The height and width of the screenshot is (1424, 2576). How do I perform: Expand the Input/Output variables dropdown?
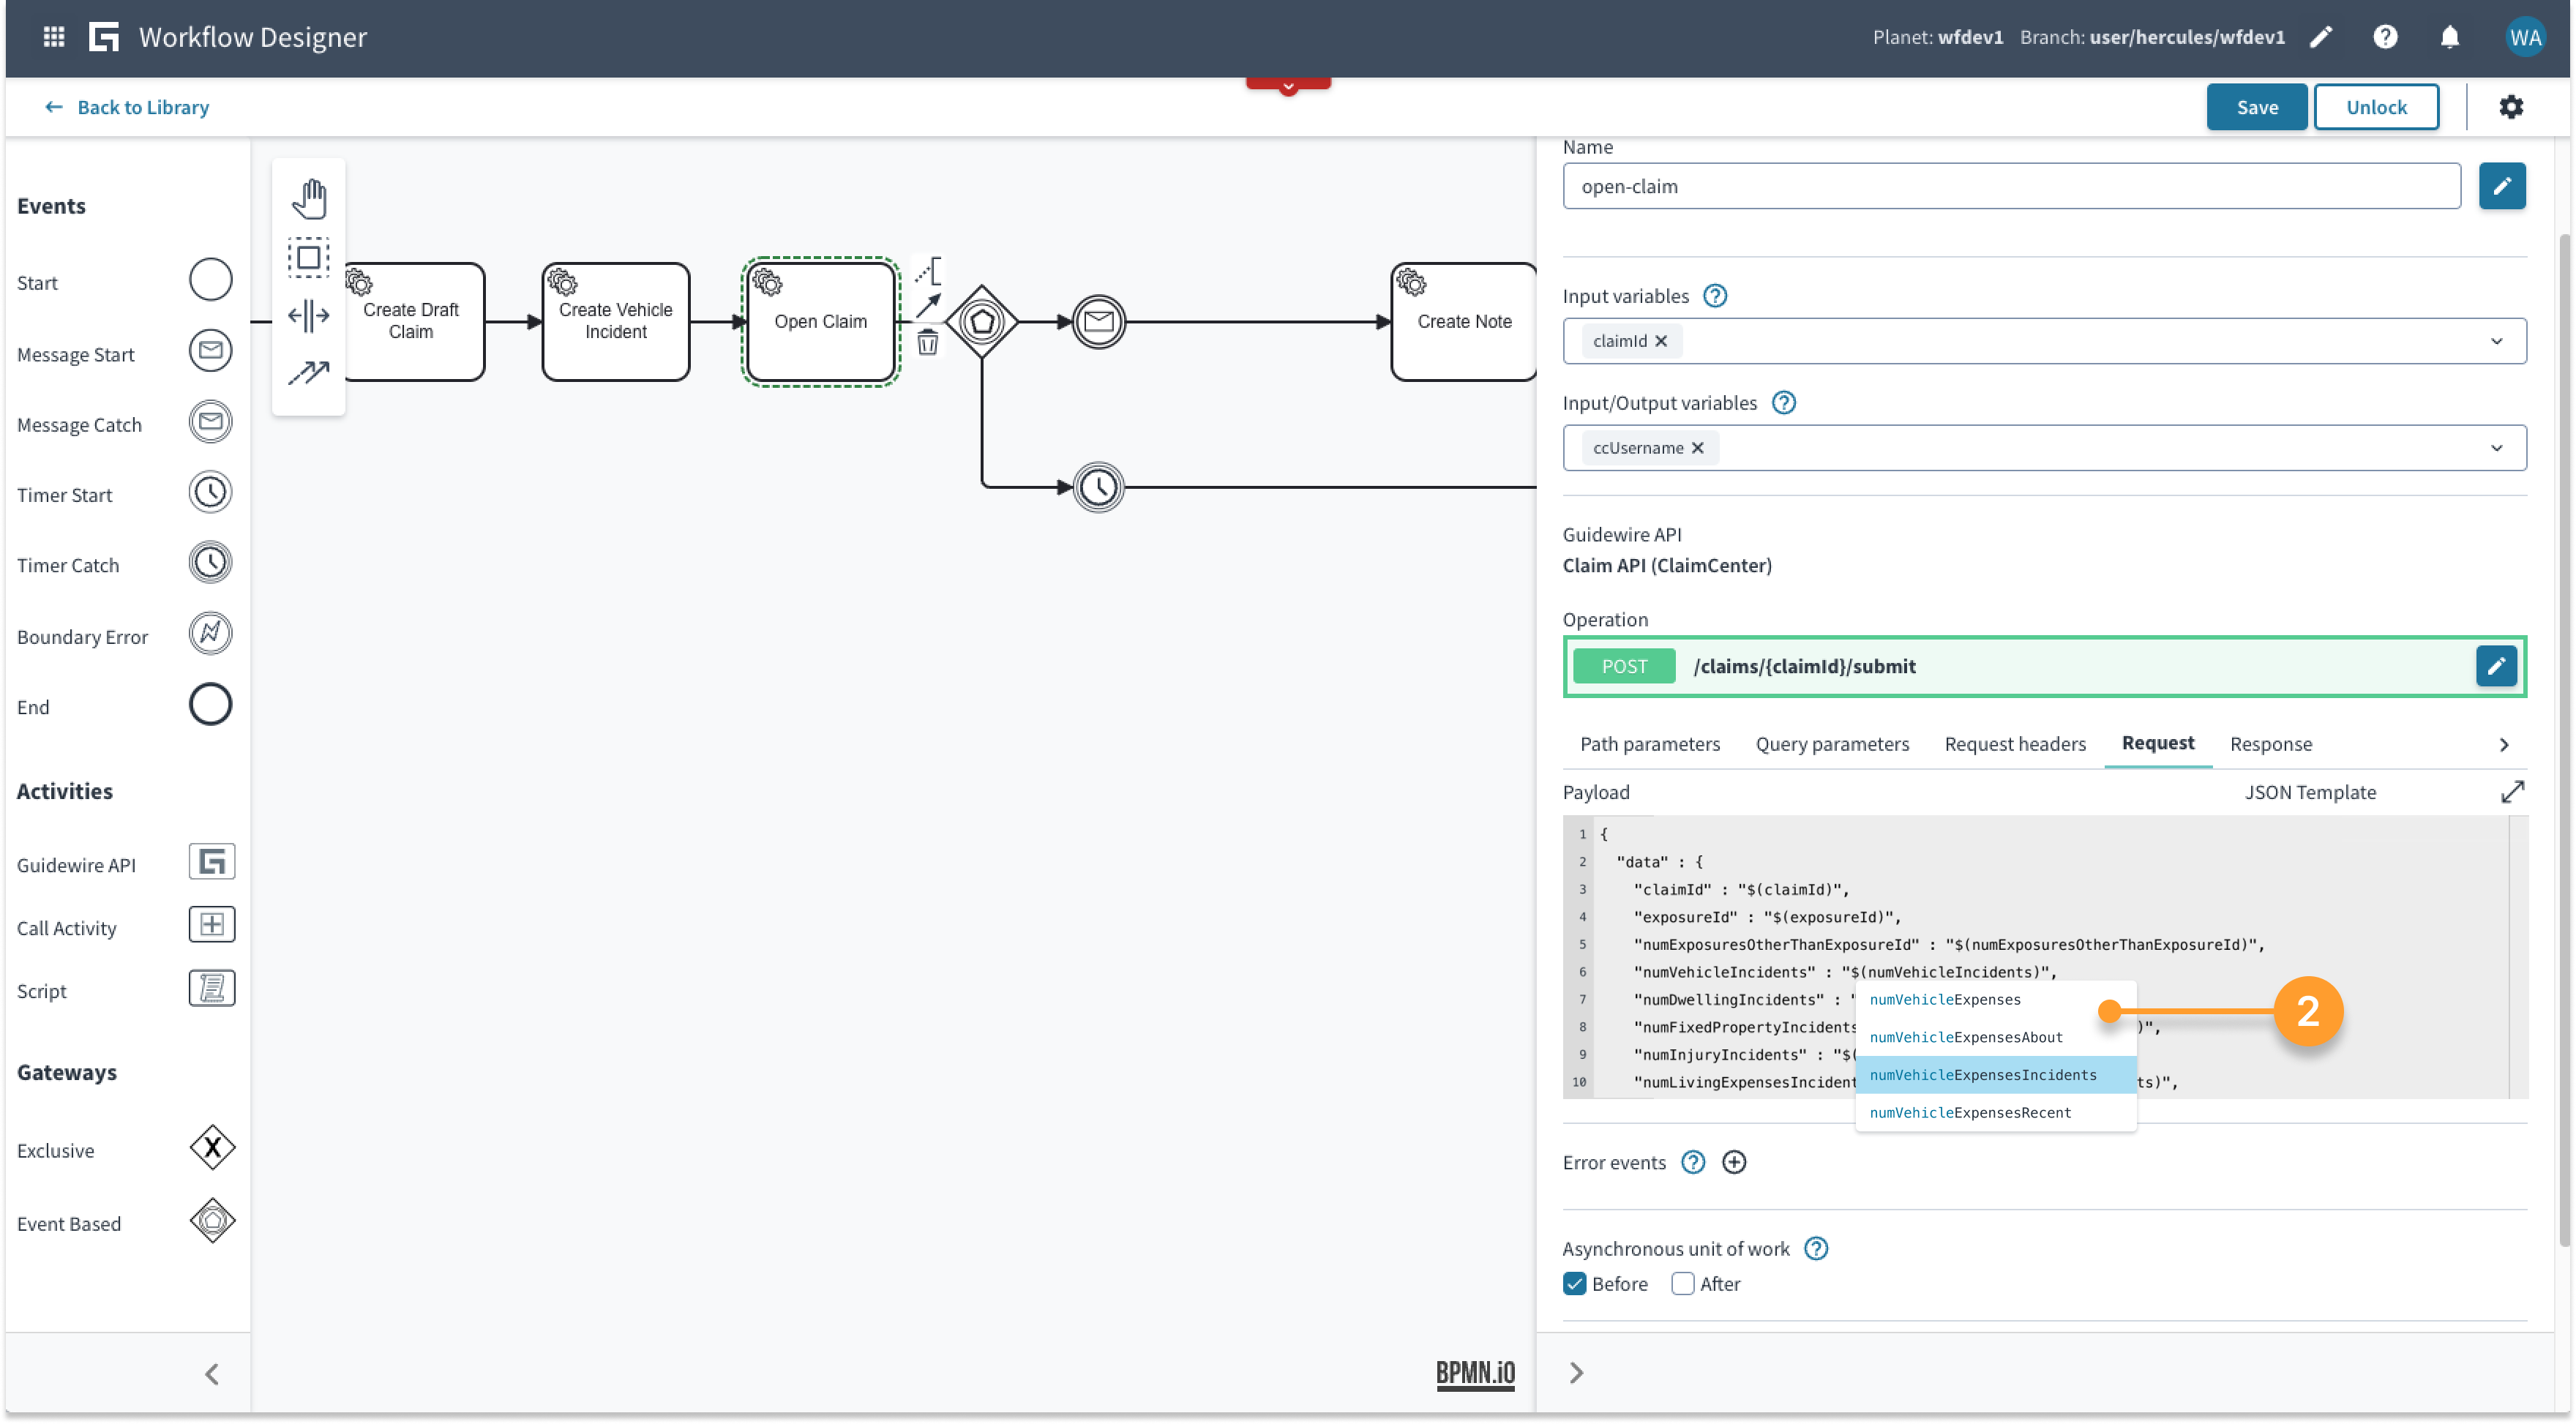[x=2497, y=448]
